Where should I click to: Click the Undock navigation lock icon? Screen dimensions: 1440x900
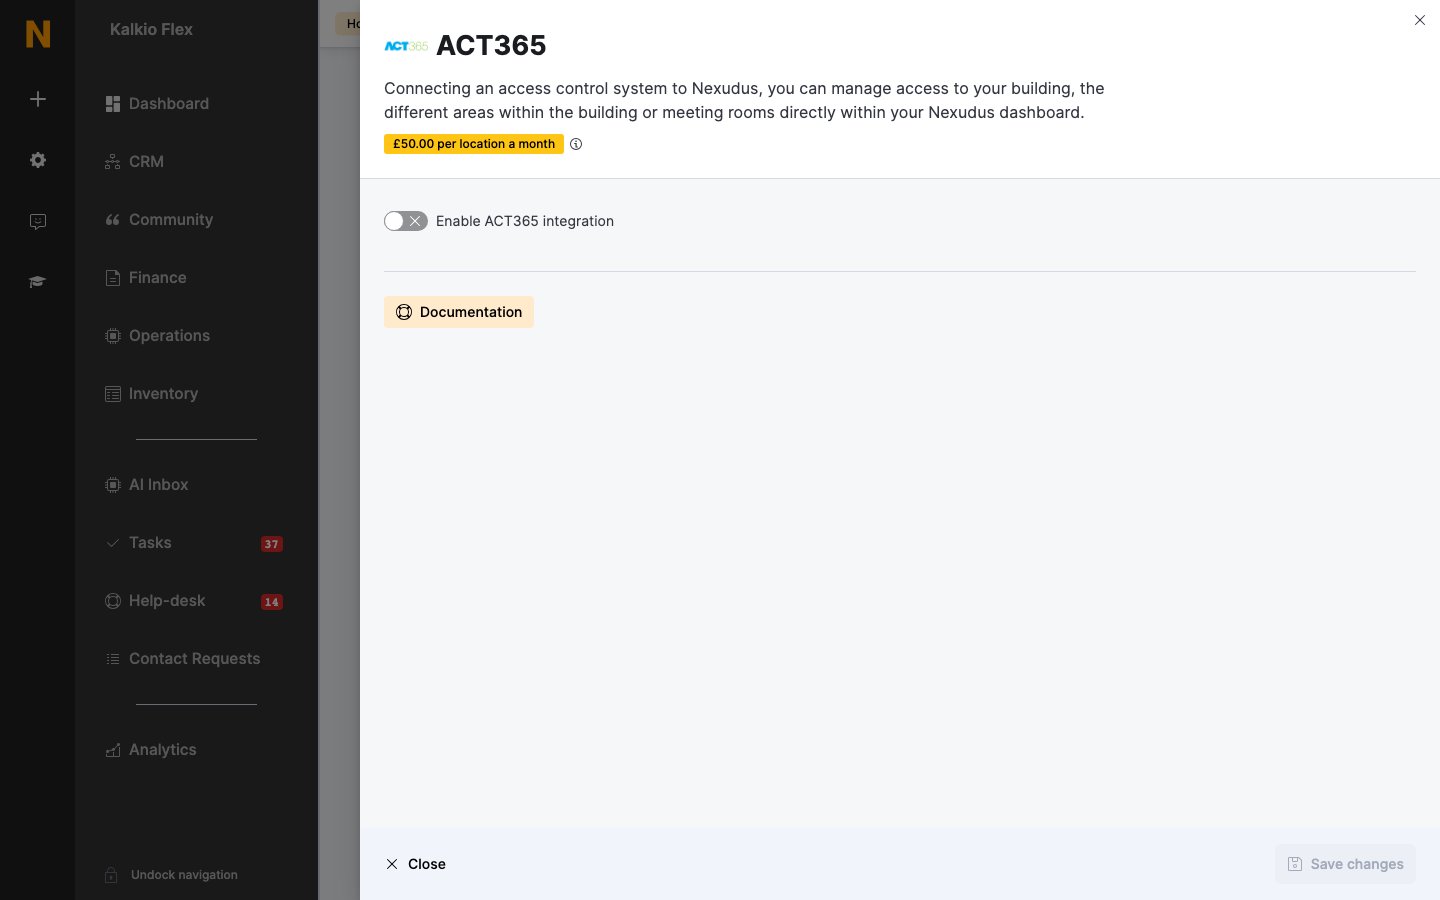112,875
